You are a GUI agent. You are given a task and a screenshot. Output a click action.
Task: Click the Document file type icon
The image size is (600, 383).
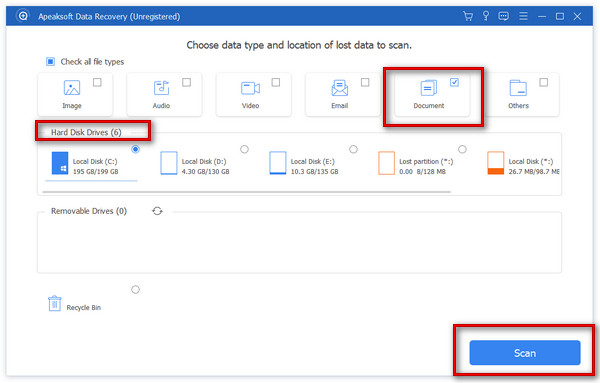coord(429,88)
